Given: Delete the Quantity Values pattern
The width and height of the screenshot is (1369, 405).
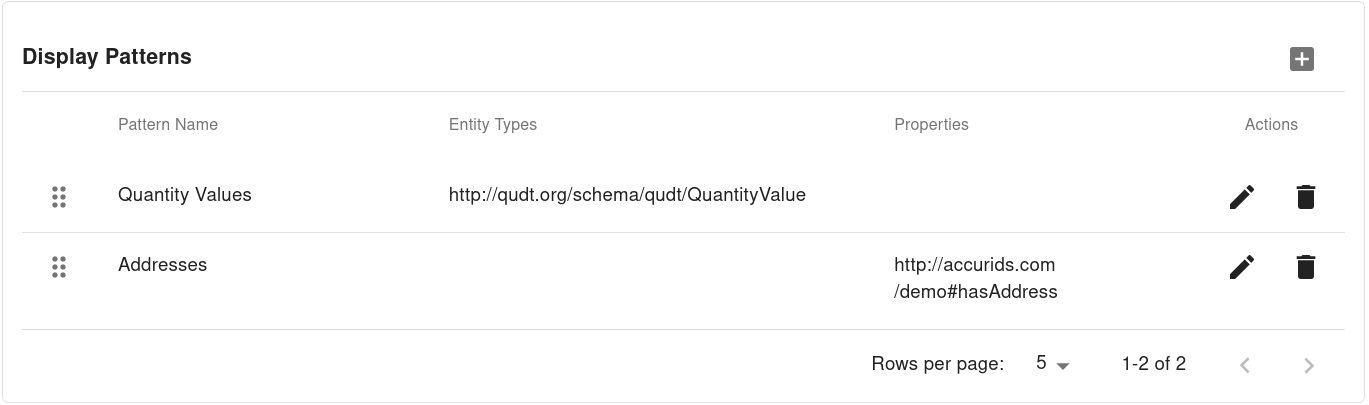Looking at the screenshot, I should pos(1305,197).
